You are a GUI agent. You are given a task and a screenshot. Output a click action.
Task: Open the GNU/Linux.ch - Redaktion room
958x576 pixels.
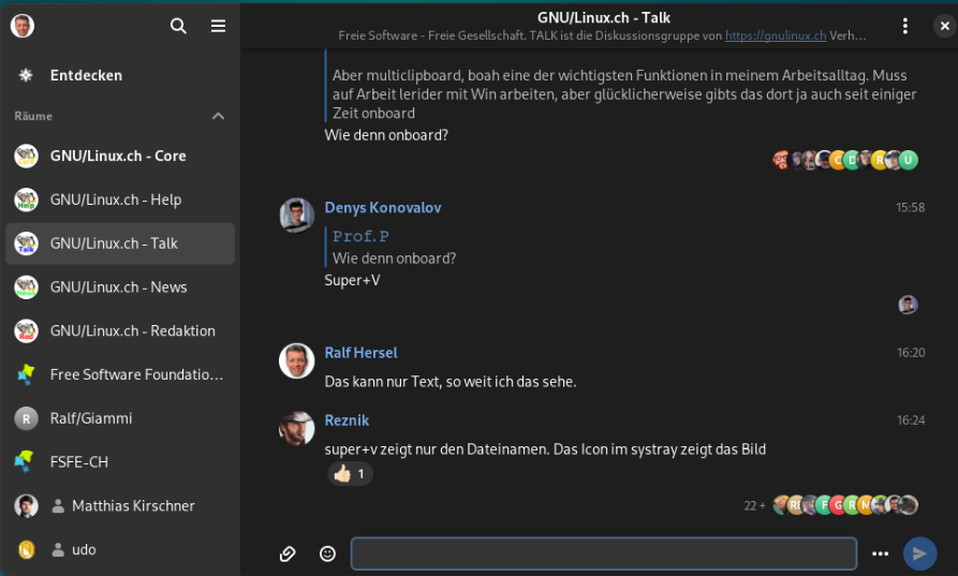(120, 330)
